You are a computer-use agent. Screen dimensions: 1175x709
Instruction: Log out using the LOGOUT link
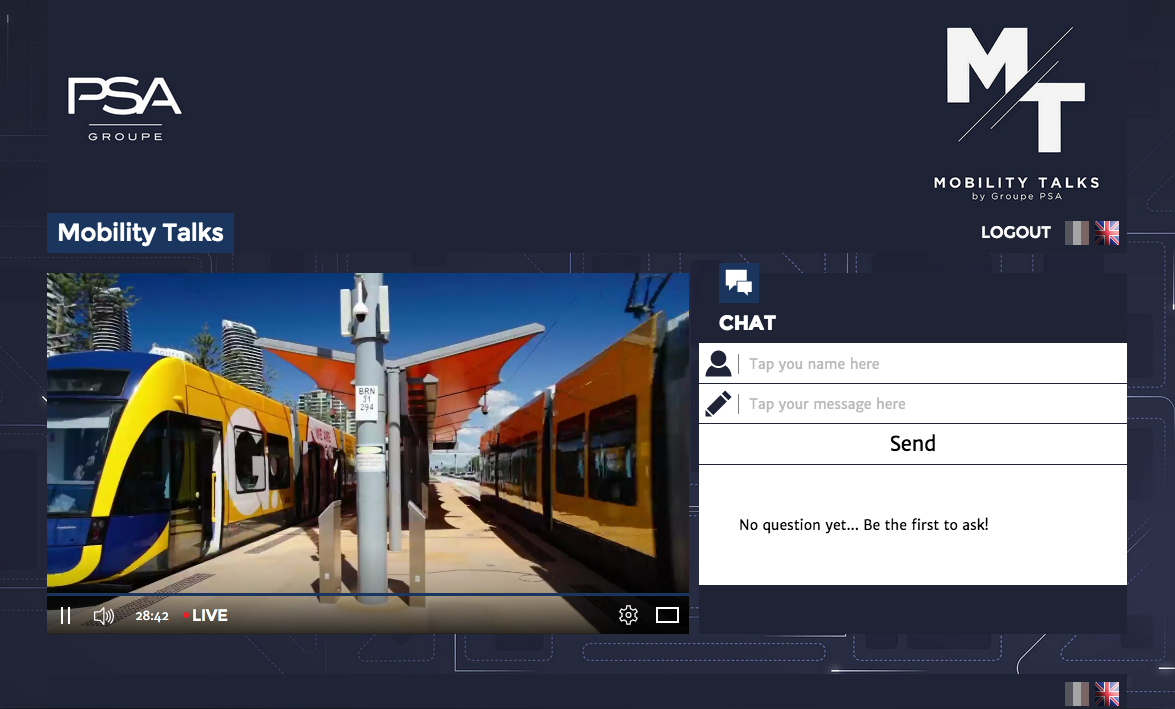coord(1015,232)
